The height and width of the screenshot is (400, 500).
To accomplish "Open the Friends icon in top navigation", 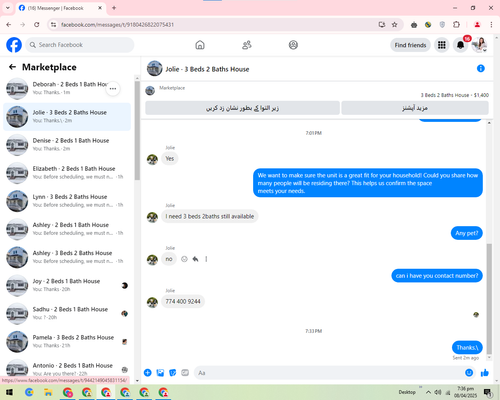I will [247, 45].
